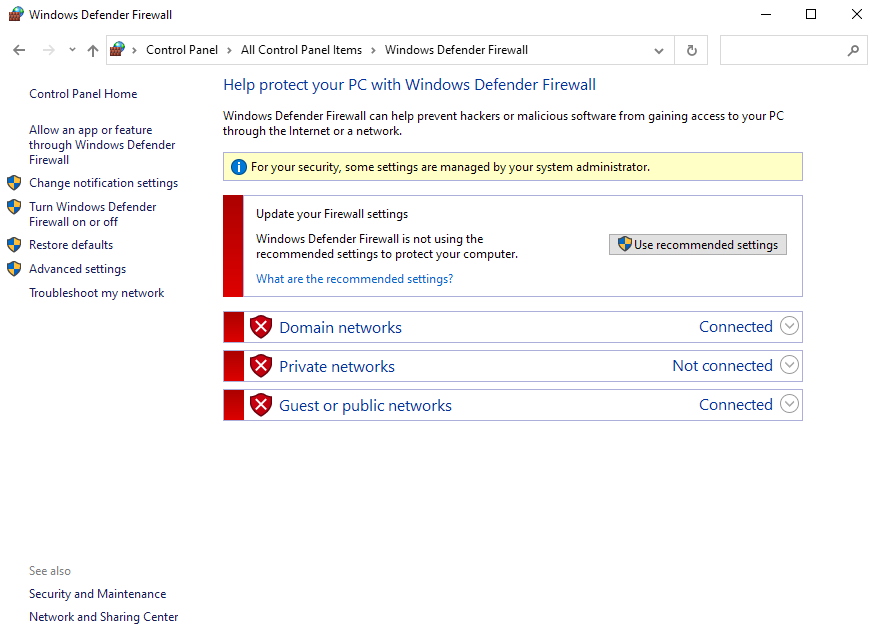The width and height of the screenshot is (880, 644).
Task: Expand the Domain networks section chevron
Action: coord(789,326)
